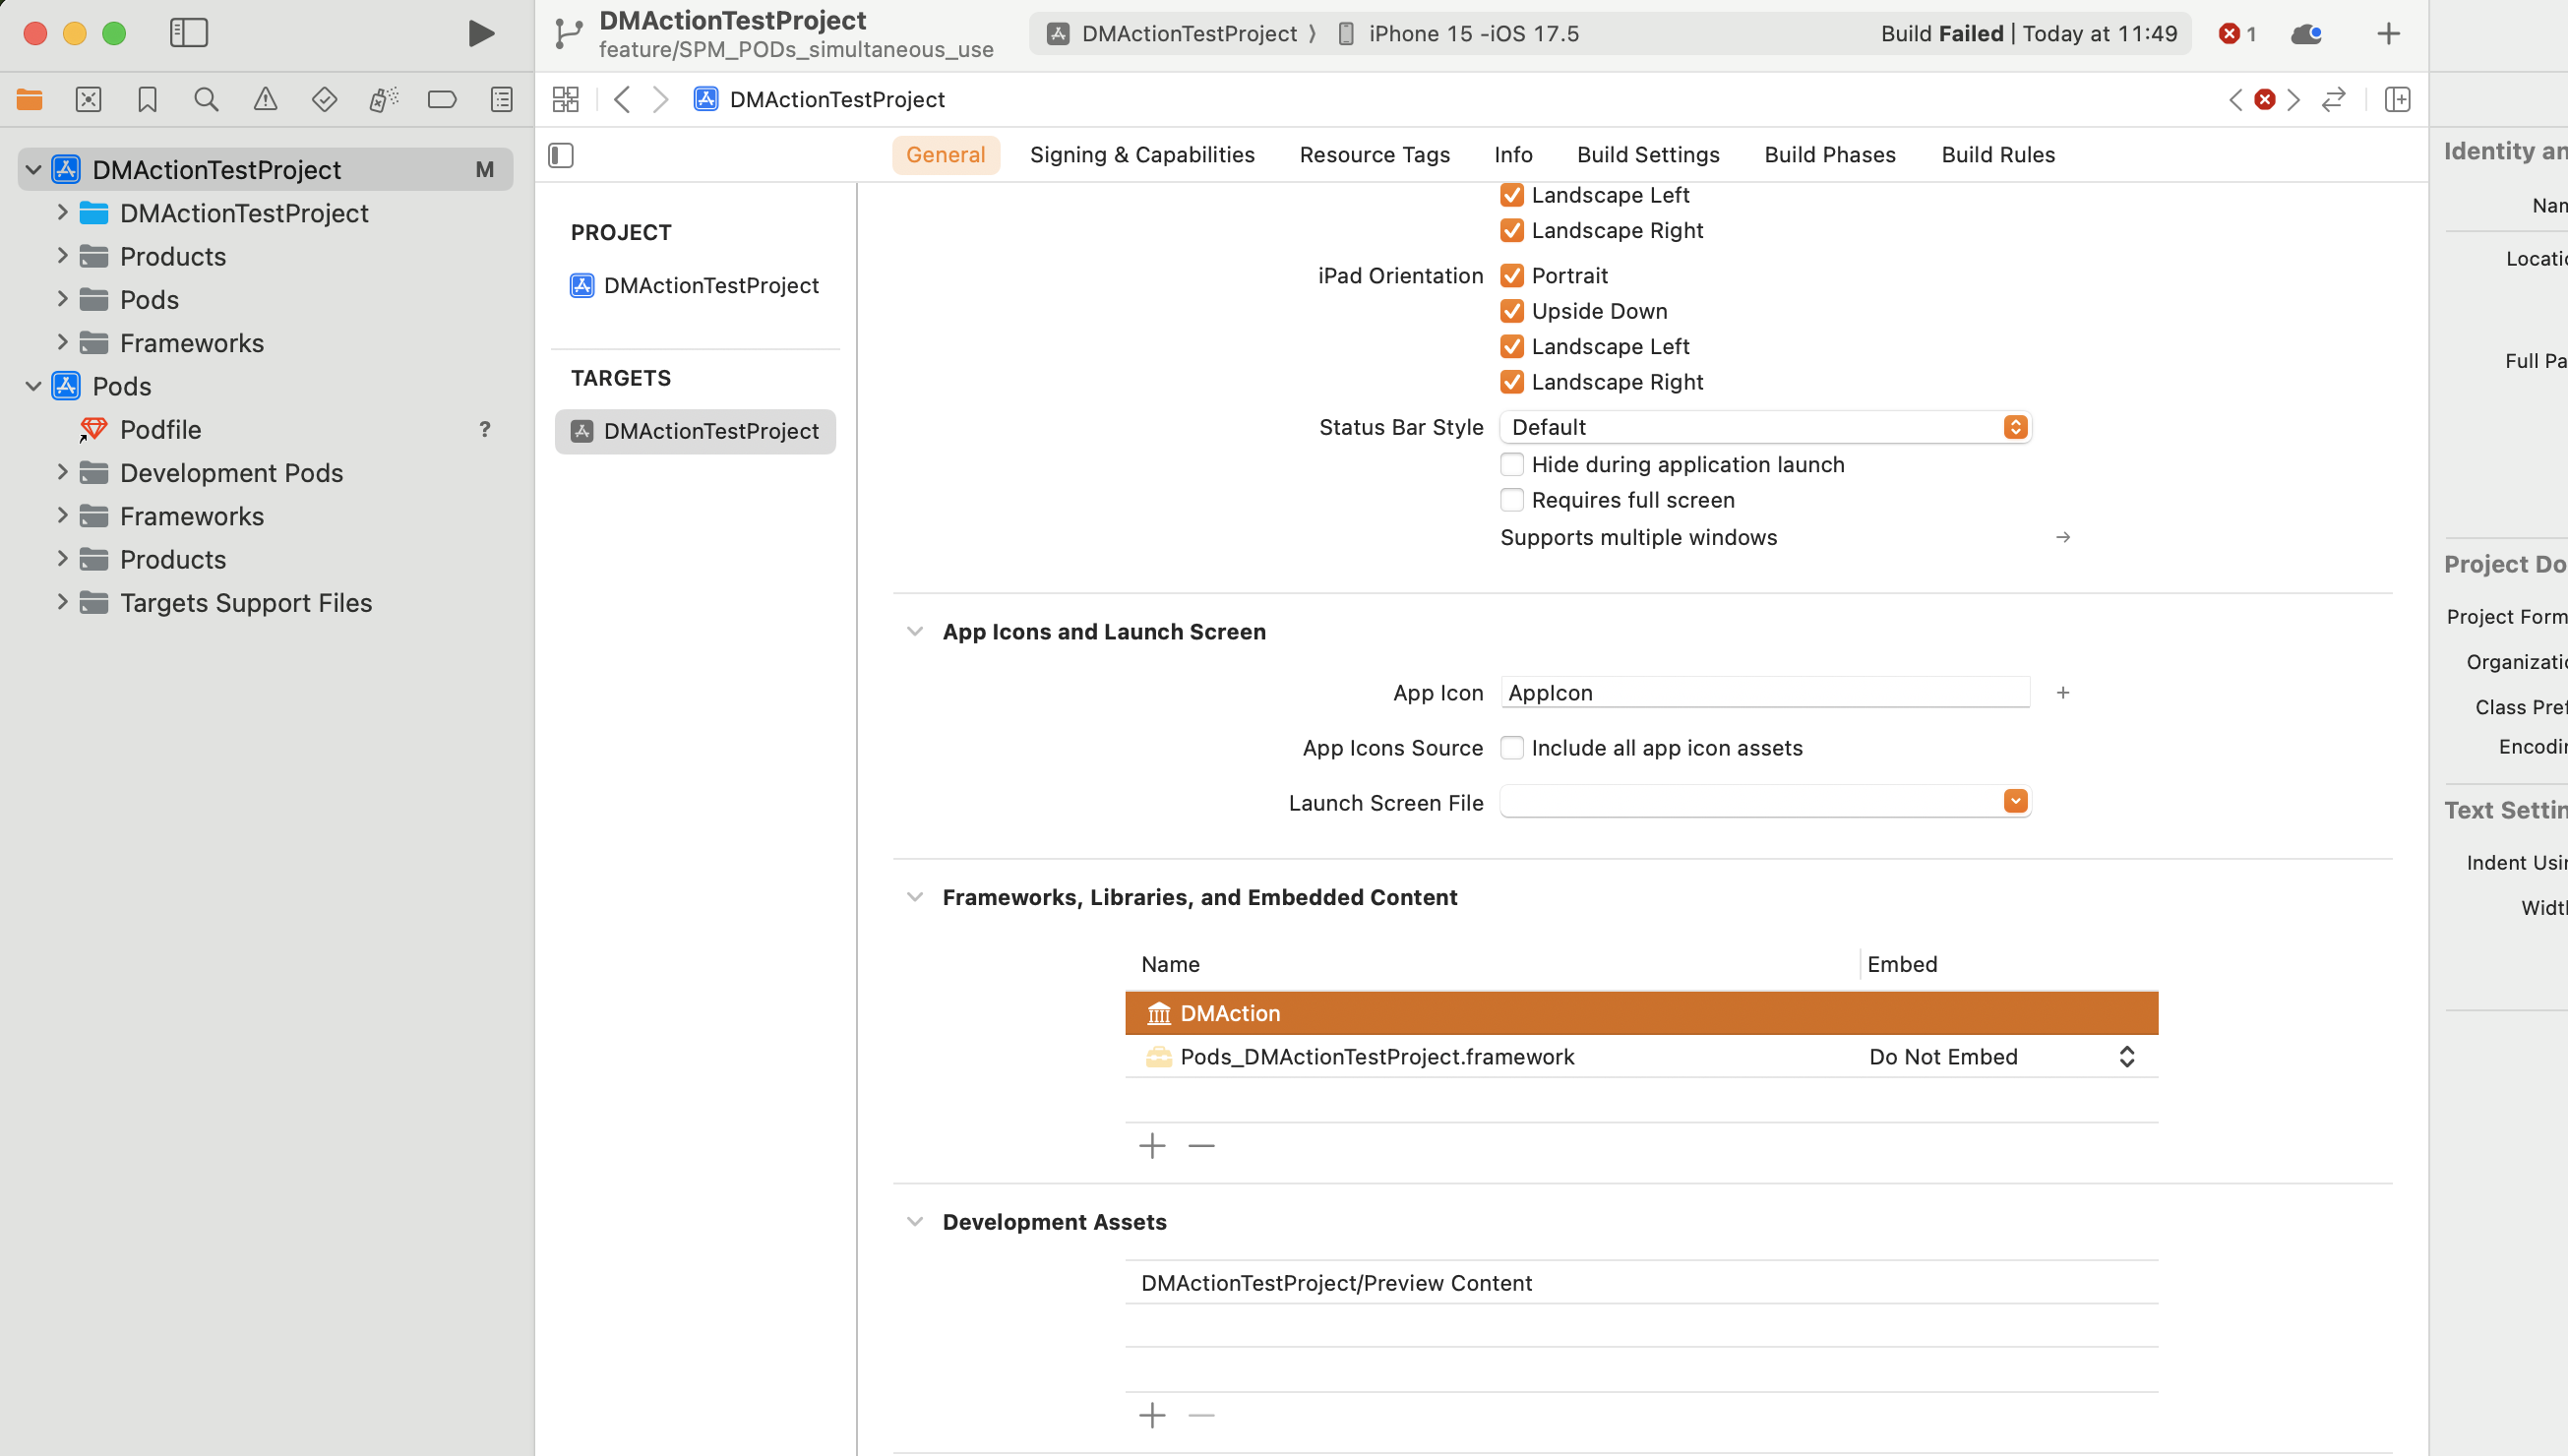Switch to Resource Tags tab

pos(1374,155)
